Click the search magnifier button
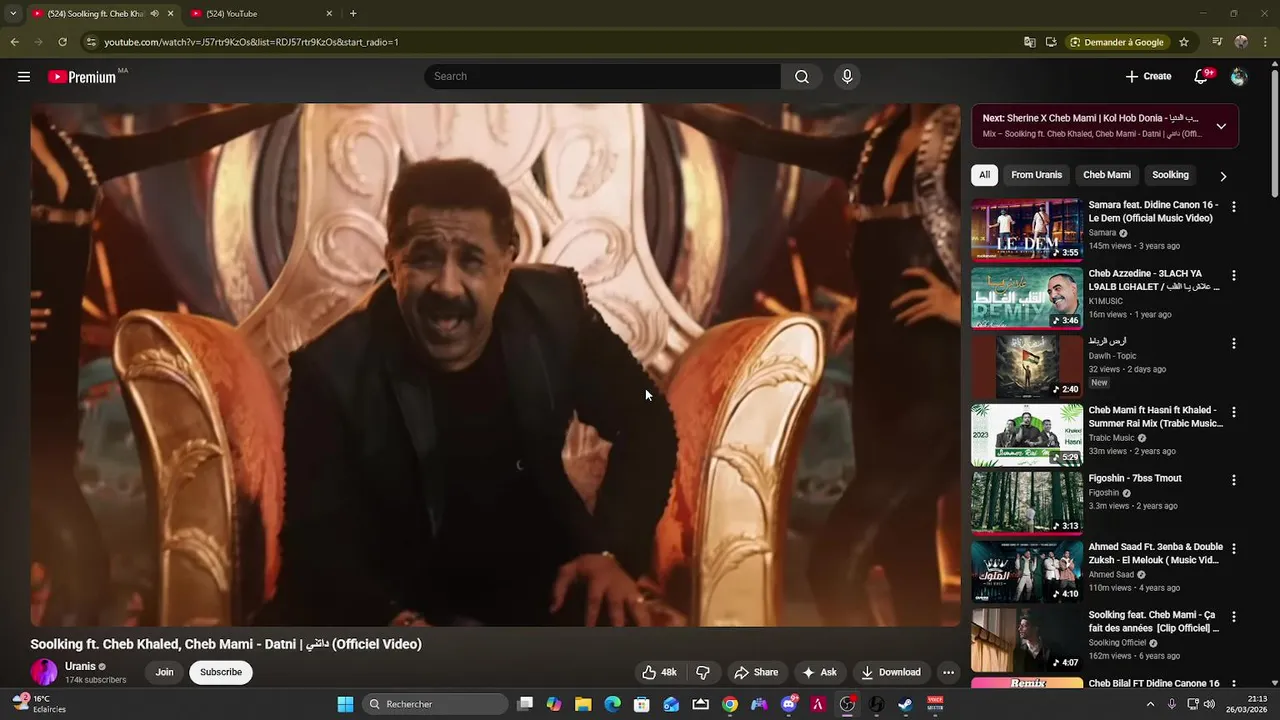 (802, 76)
